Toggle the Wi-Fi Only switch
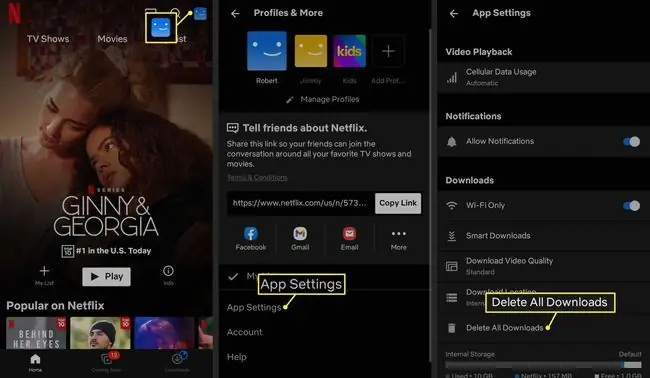This screenshot has height=378, width=650. click(631, 206)
